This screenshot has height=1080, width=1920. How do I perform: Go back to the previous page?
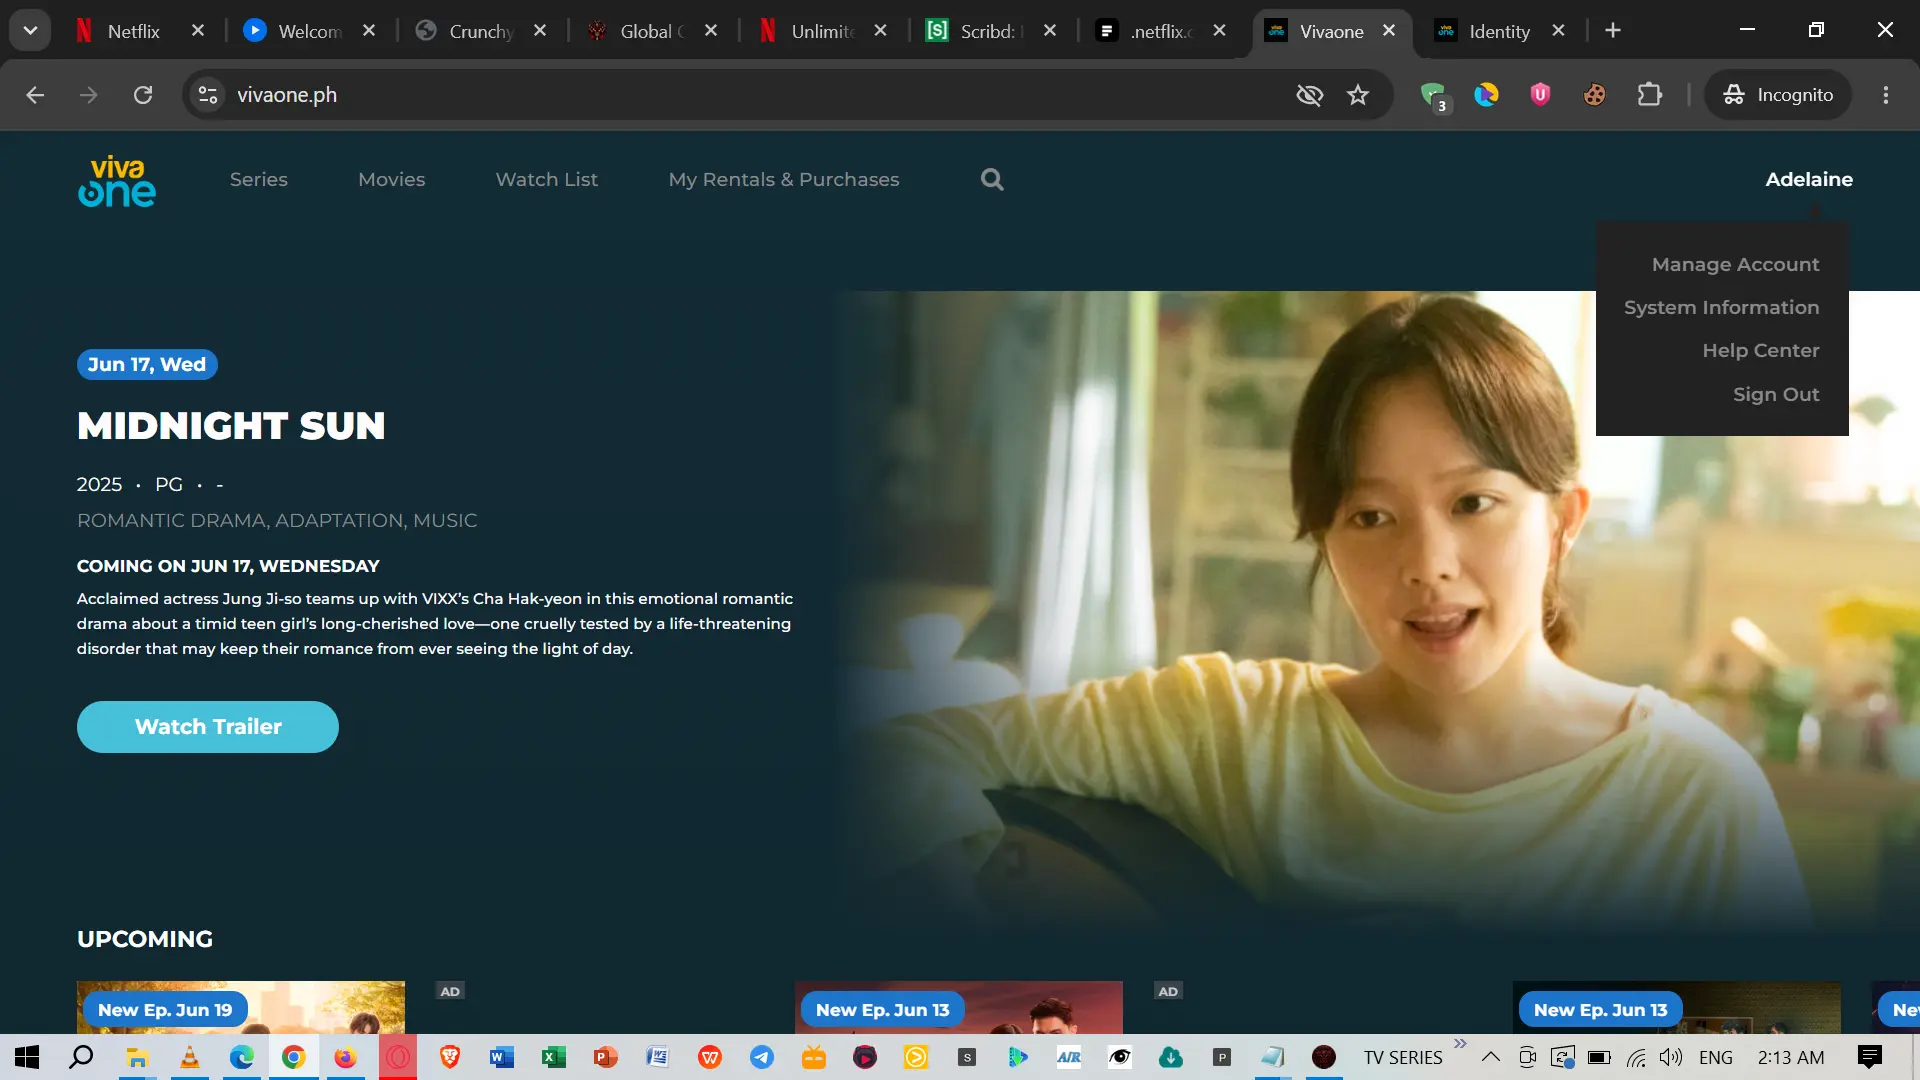coord(36,95)
